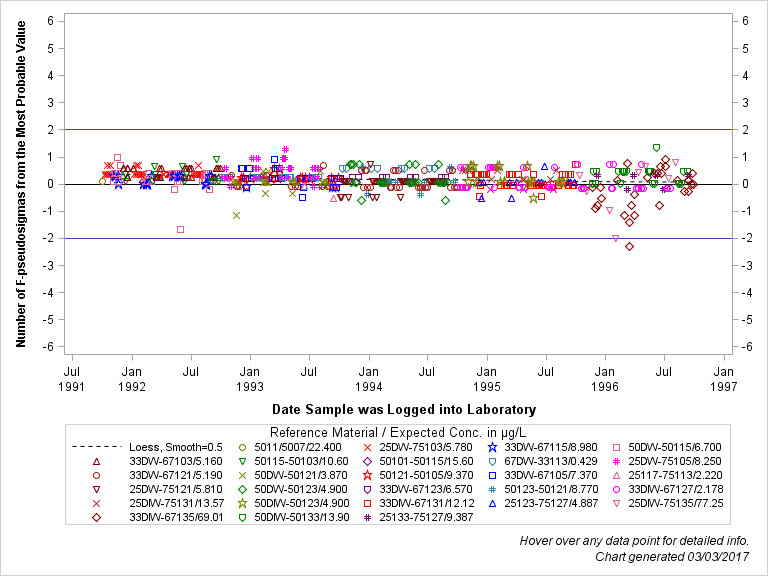
Task: Select the diamond marker for 33DIW-67135/69.01
Action: (x=96, y=517)
